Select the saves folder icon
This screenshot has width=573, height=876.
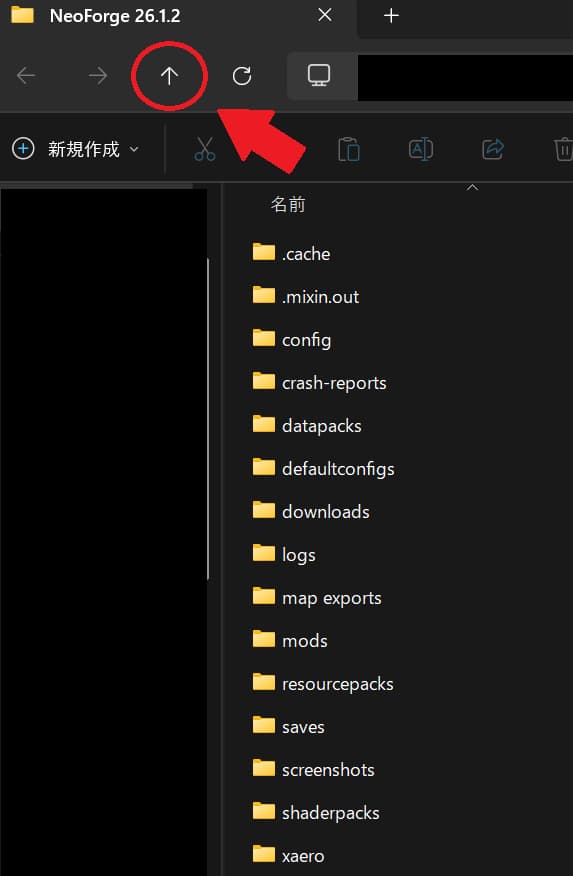(x=264, y=725)
